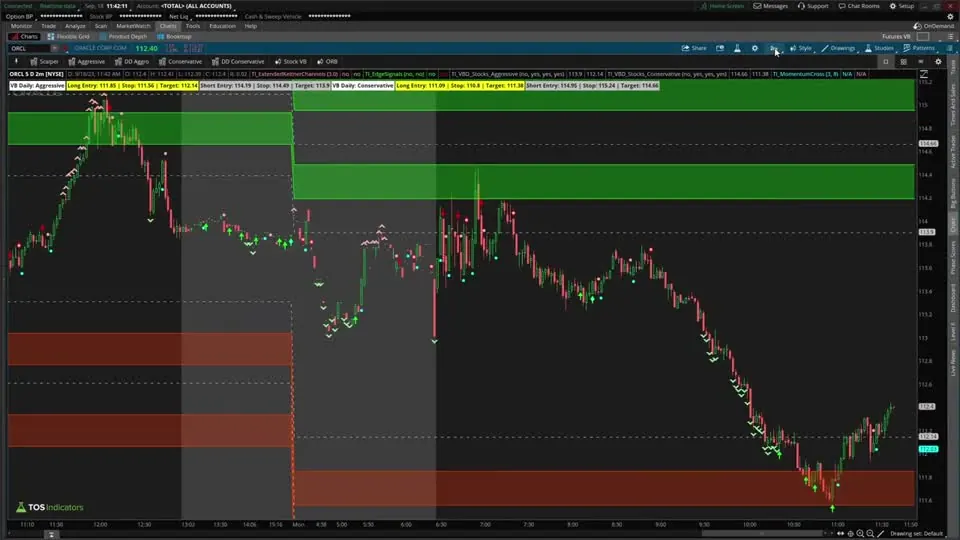Open the Tools main tab
960x540 pixels.
coord(192,26)
